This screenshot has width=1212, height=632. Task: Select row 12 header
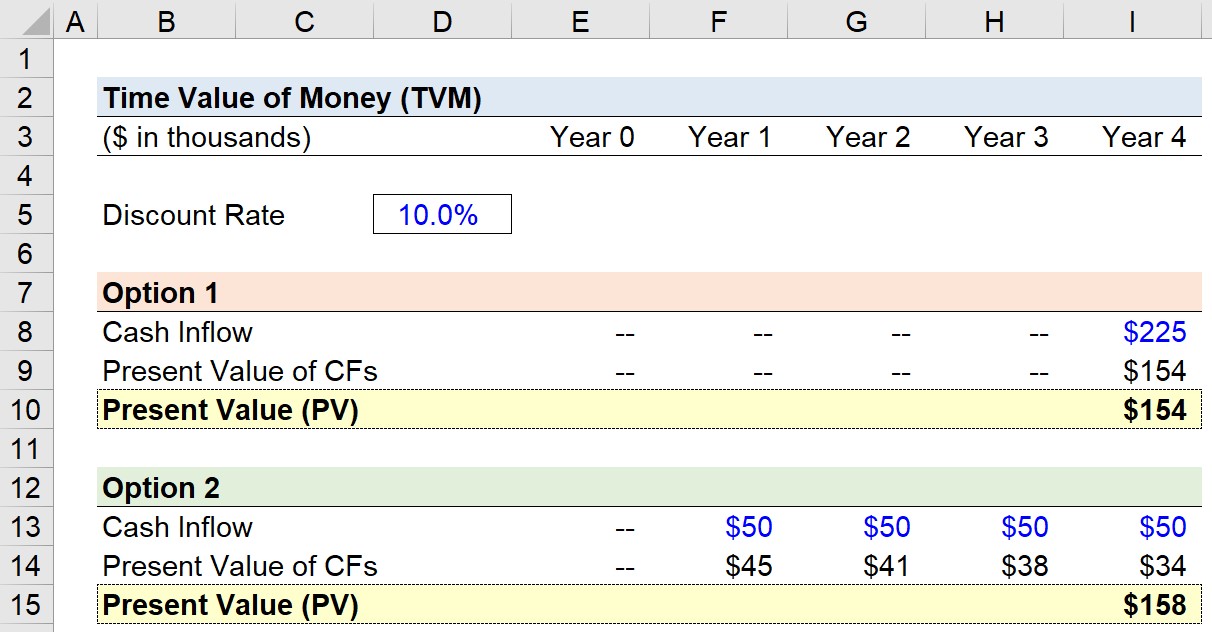(x=27, y=487)
